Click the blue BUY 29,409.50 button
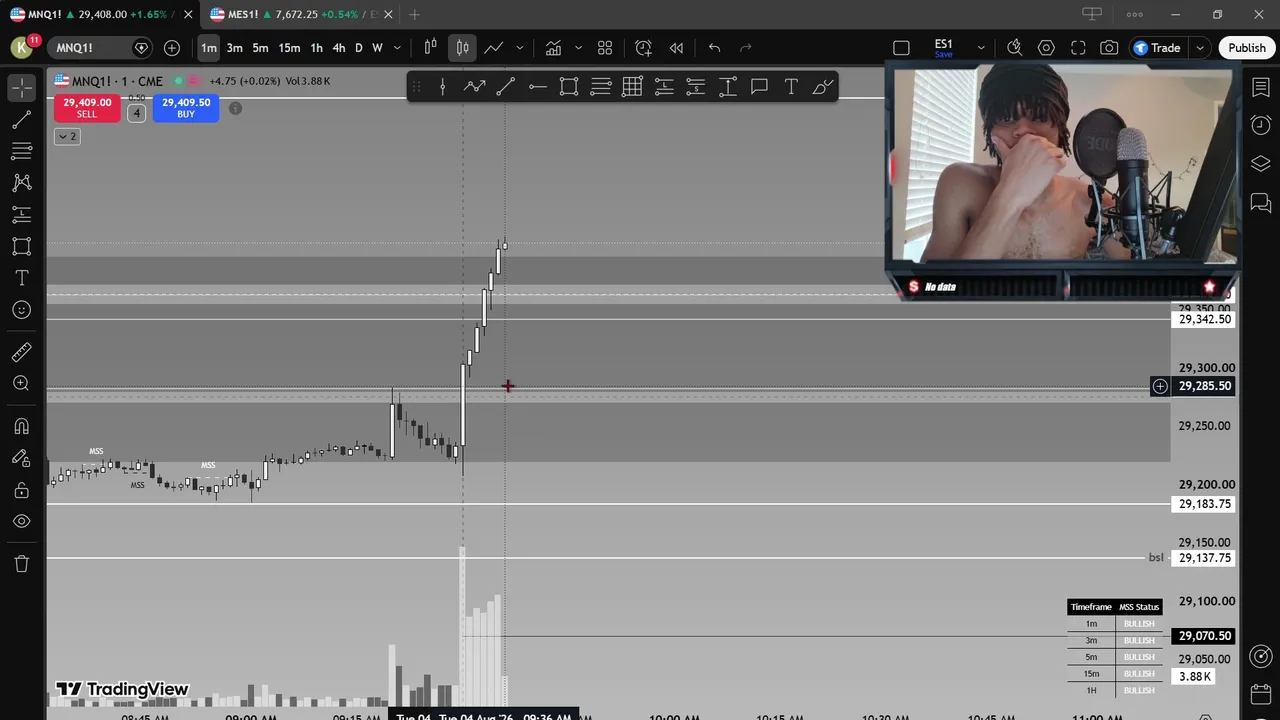 pyautogui.click(x=186, y=108)
